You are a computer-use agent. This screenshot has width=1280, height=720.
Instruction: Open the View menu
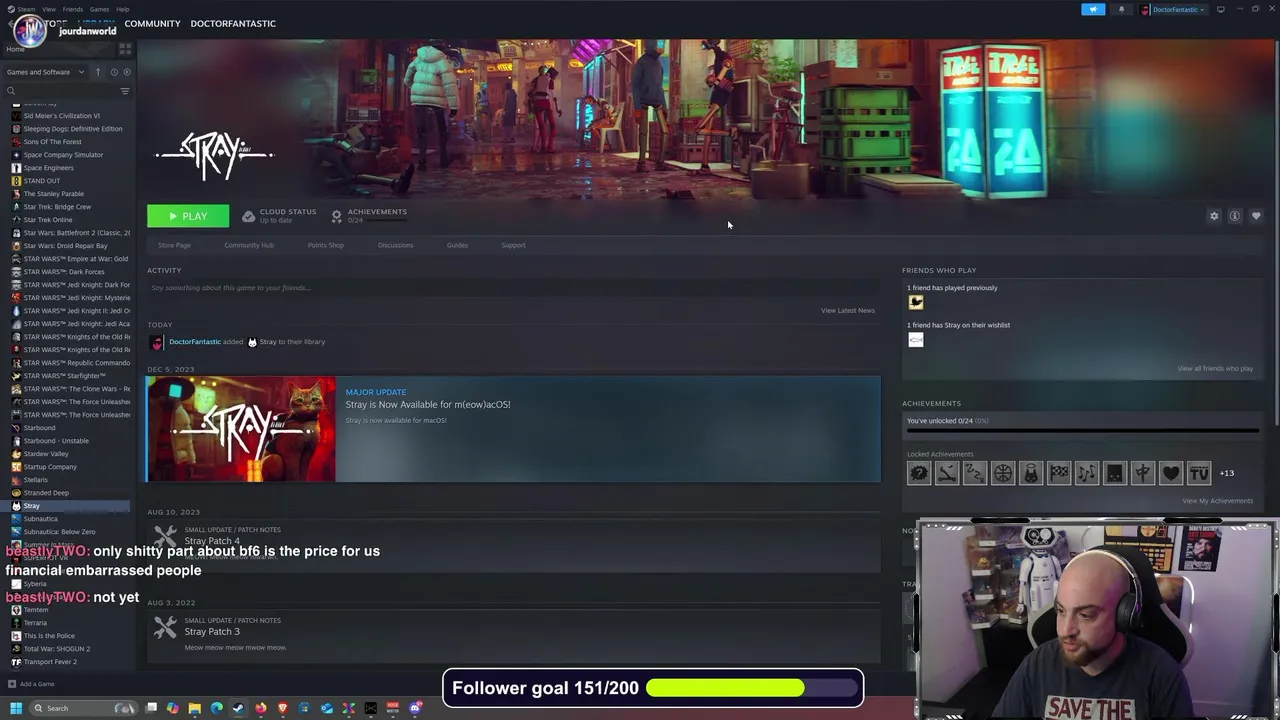coord(49,9)
